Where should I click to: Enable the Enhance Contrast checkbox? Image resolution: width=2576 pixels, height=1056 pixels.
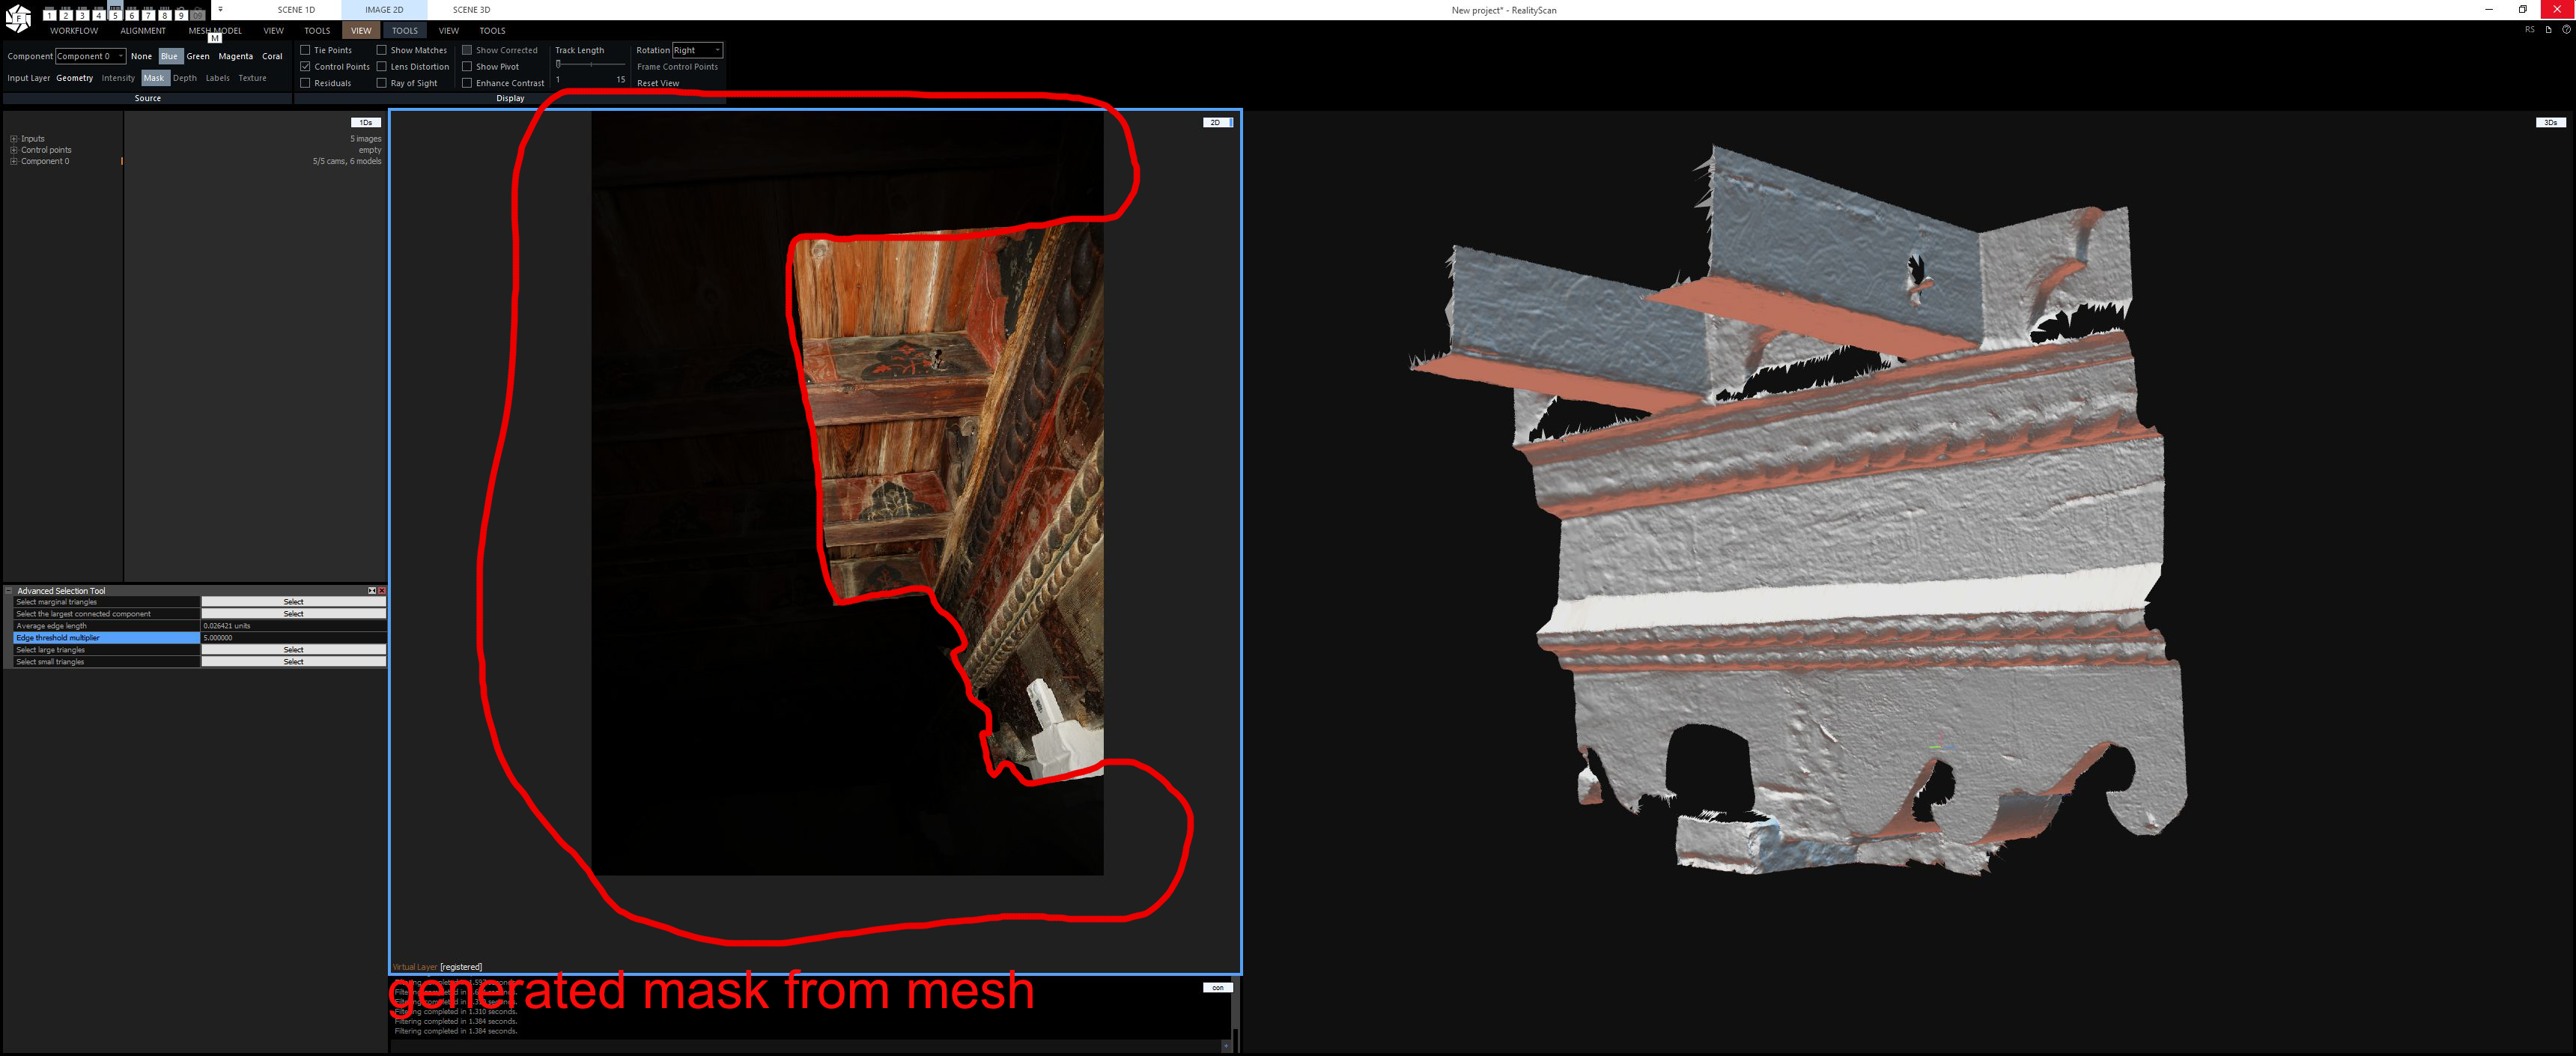click(x=466, y=83)
